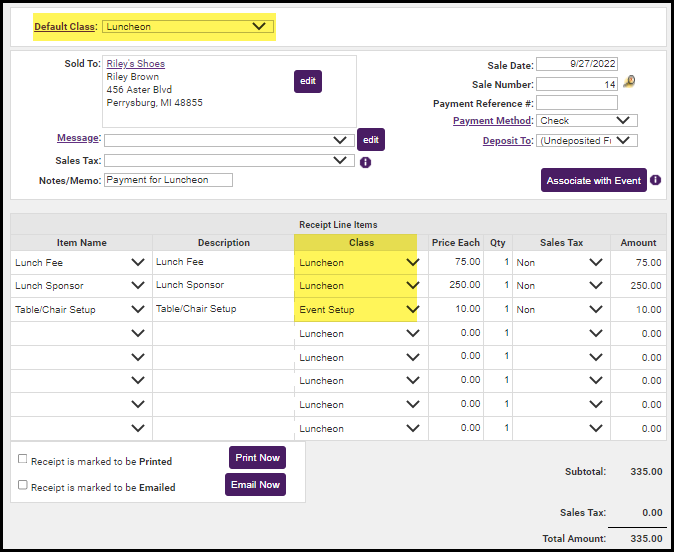This screenshot has width=674, height=552.
Task: Open the Deposit To dropdown
Action: point(586,141)
